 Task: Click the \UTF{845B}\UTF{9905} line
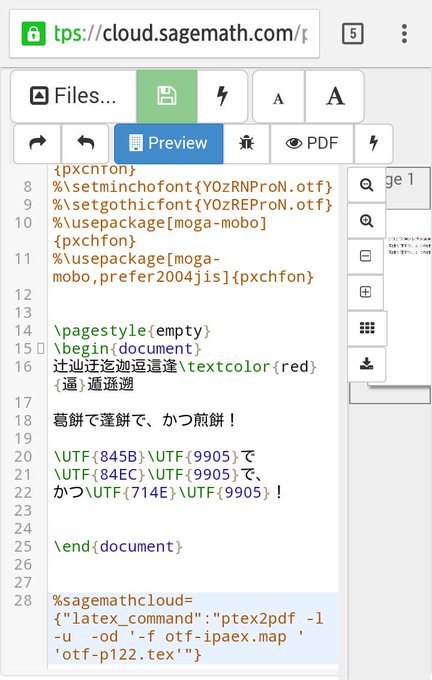click(154, 456)
